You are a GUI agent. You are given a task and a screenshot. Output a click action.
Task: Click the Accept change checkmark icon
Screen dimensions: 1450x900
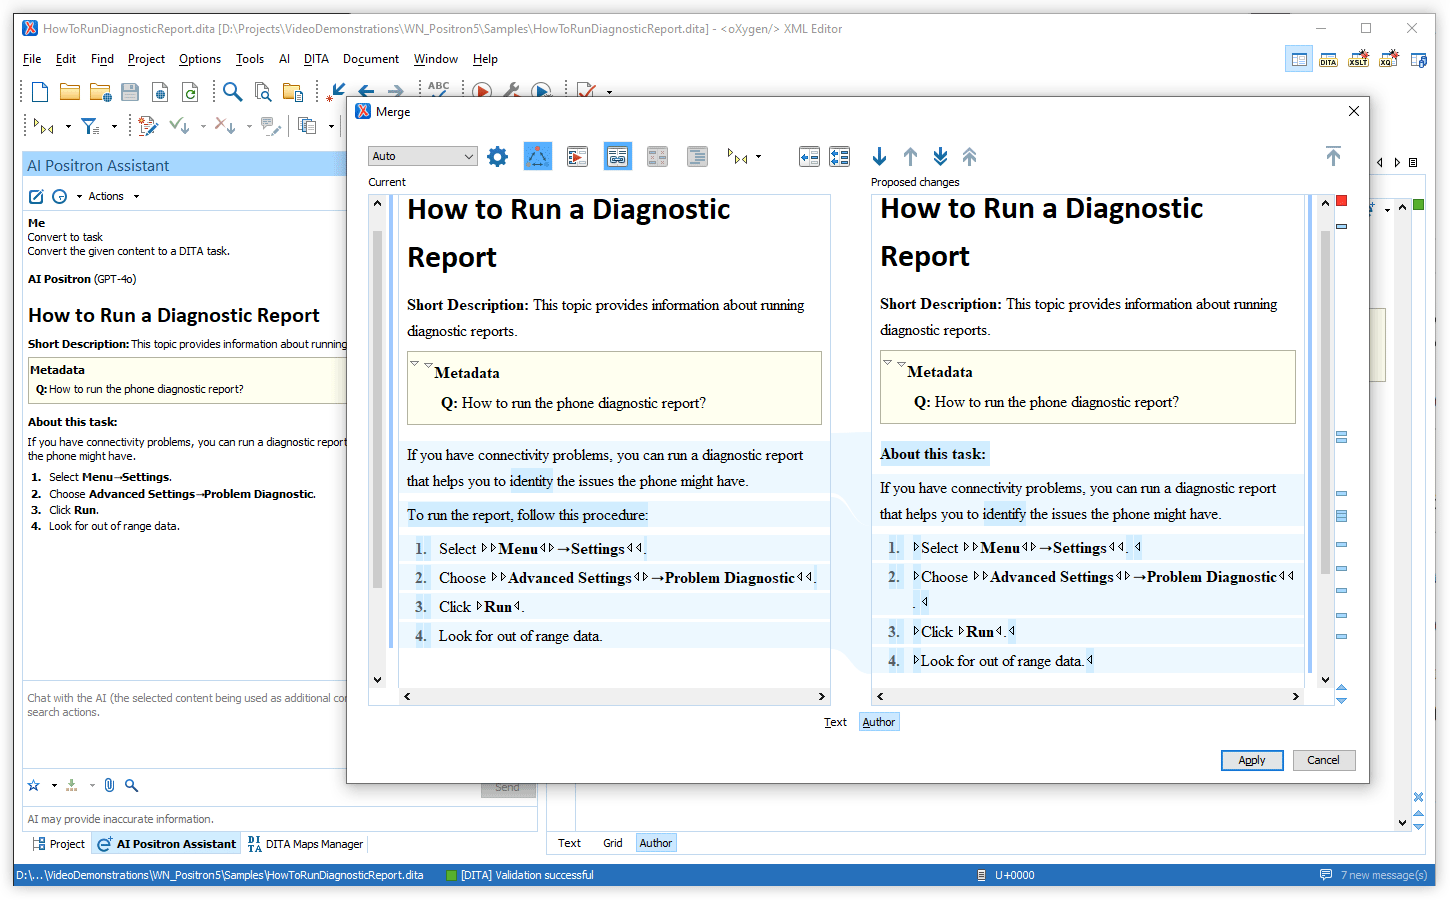point(179,126)
